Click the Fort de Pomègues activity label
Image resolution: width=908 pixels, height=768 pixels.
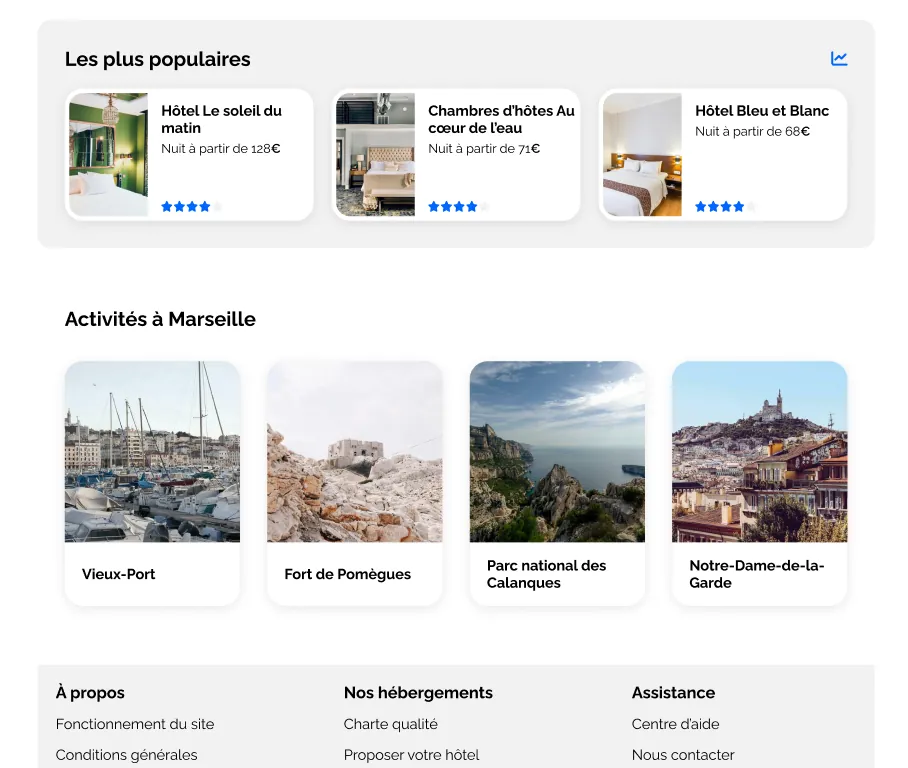pyautogui.click(x=347, y=574)
